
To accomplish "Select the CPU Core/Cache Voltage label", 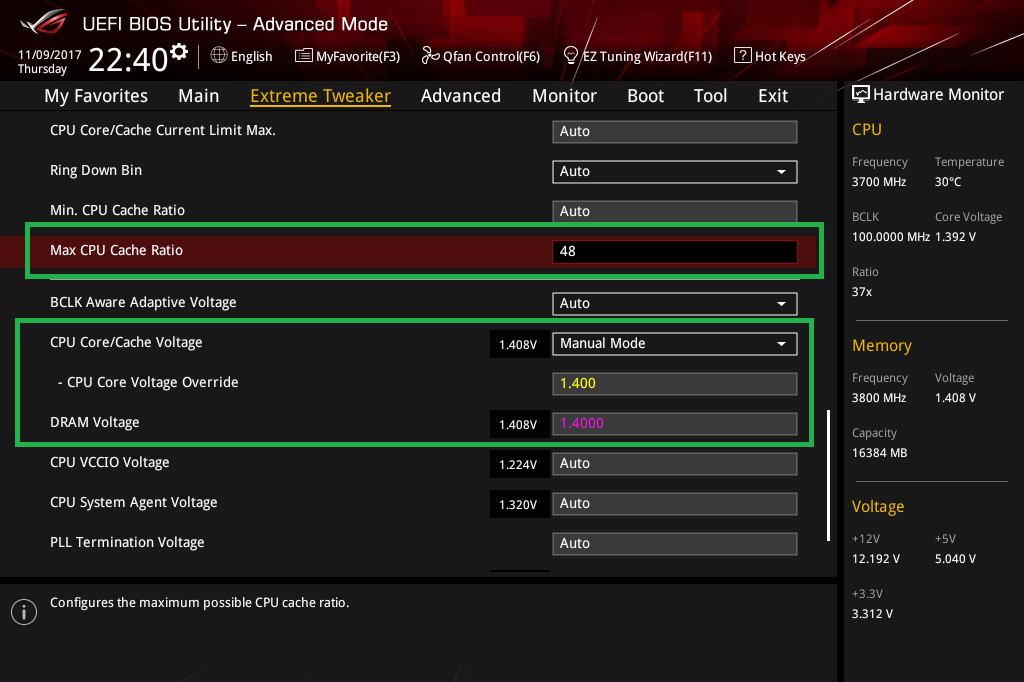I will point(126,342).
